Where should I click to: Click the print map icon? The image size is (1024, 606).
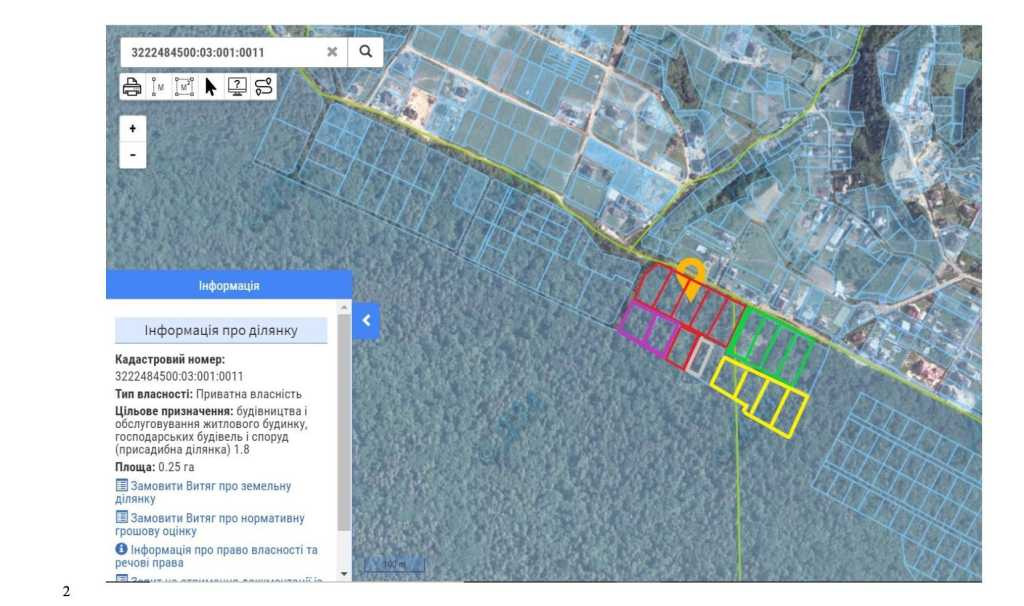click(132, 87)
